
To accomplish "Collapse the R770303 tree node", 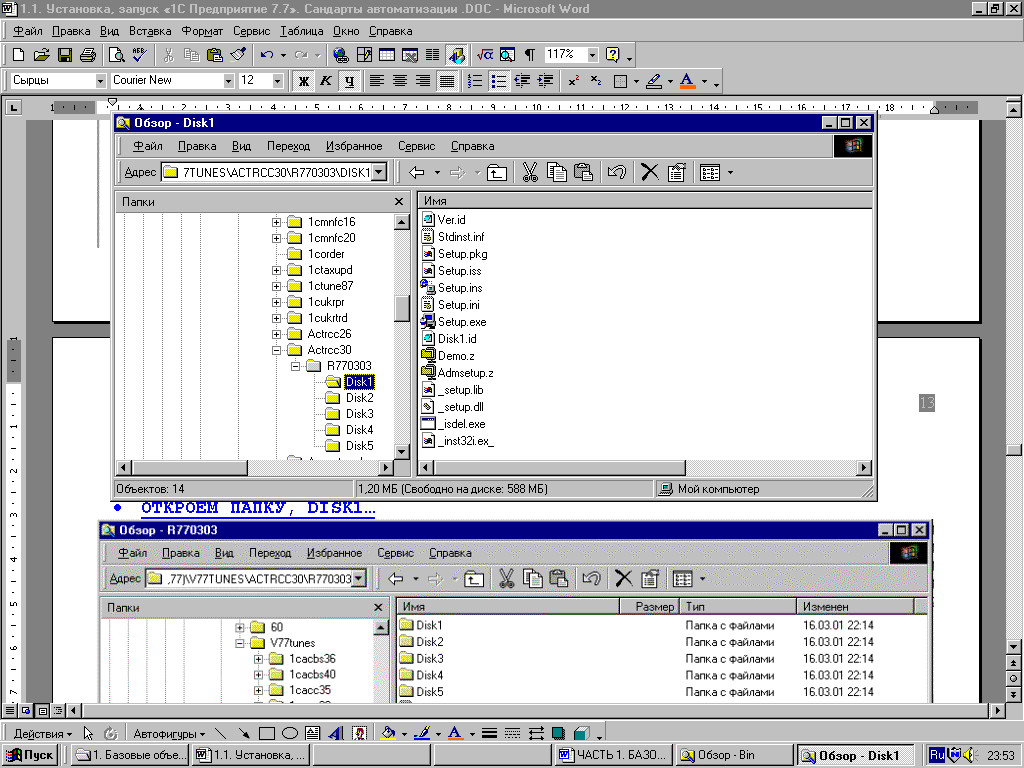I will (x=295, y=366).
